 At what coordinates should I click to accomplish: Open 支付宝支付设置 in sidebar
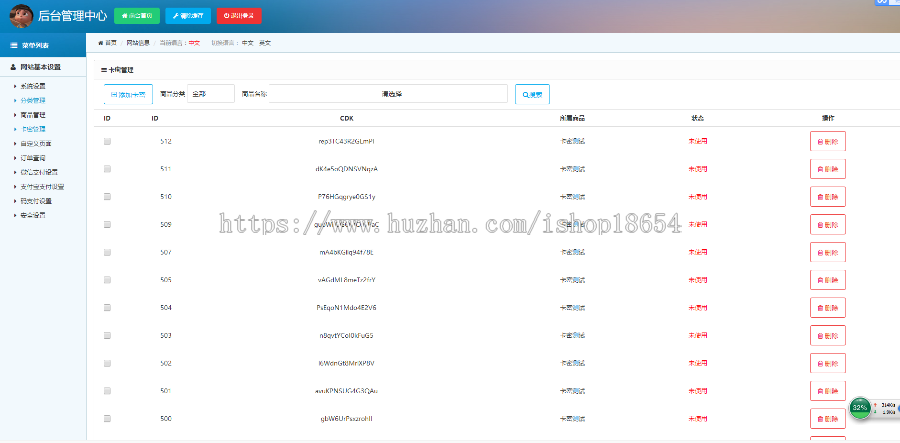click(42, 186)
